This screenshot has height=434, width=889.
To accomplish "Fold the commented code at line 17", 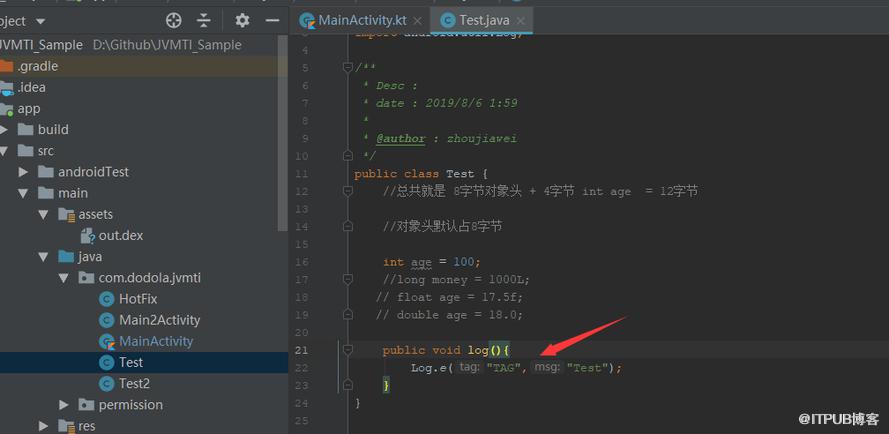I will click(x=348, y=280).
